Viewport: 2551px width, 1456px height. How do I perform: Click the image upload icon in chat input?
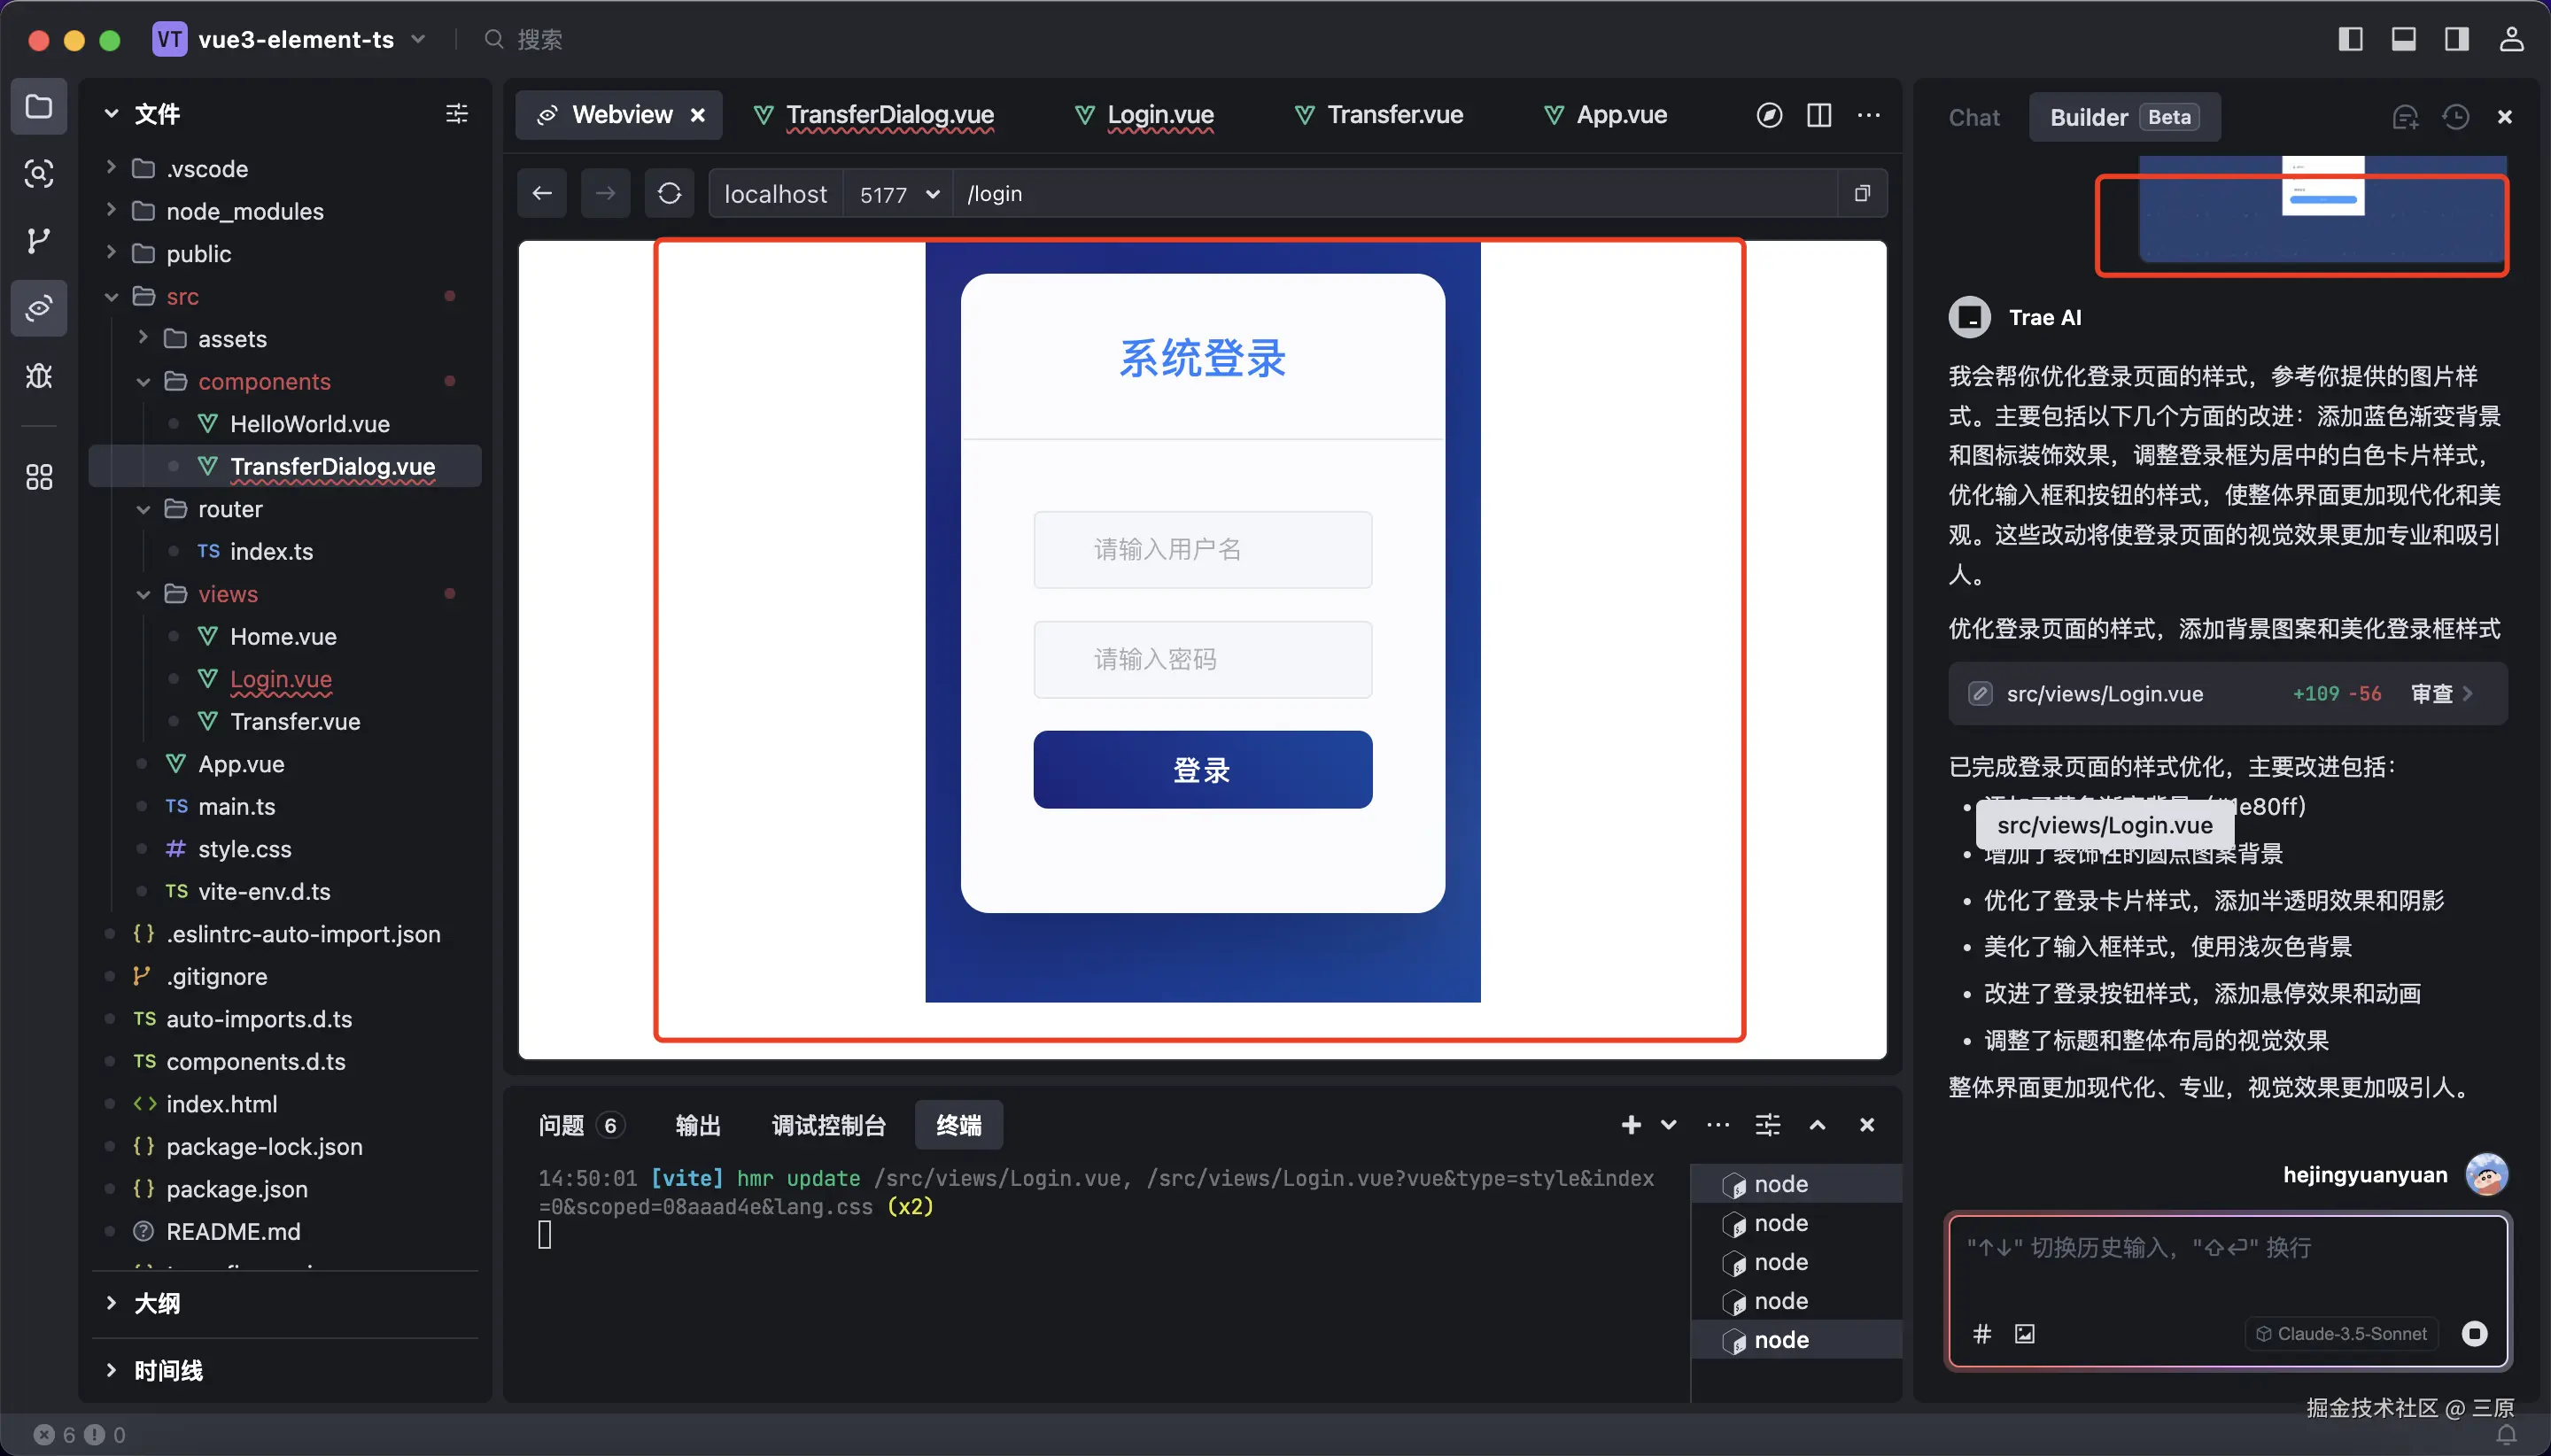pyautogui.click(x=2024, y=1333)
